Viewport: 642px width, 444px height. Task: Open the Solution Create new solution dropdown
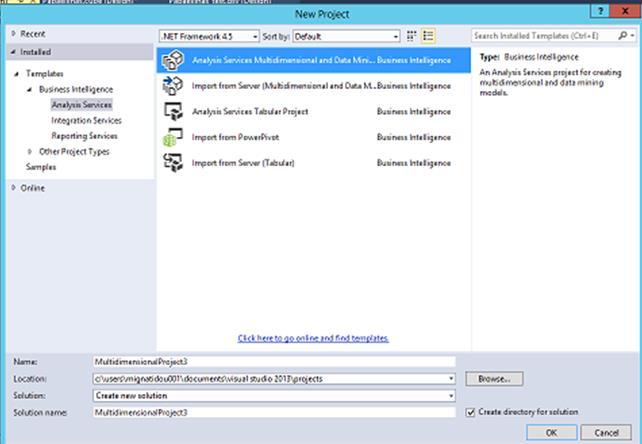click(451, 396)
